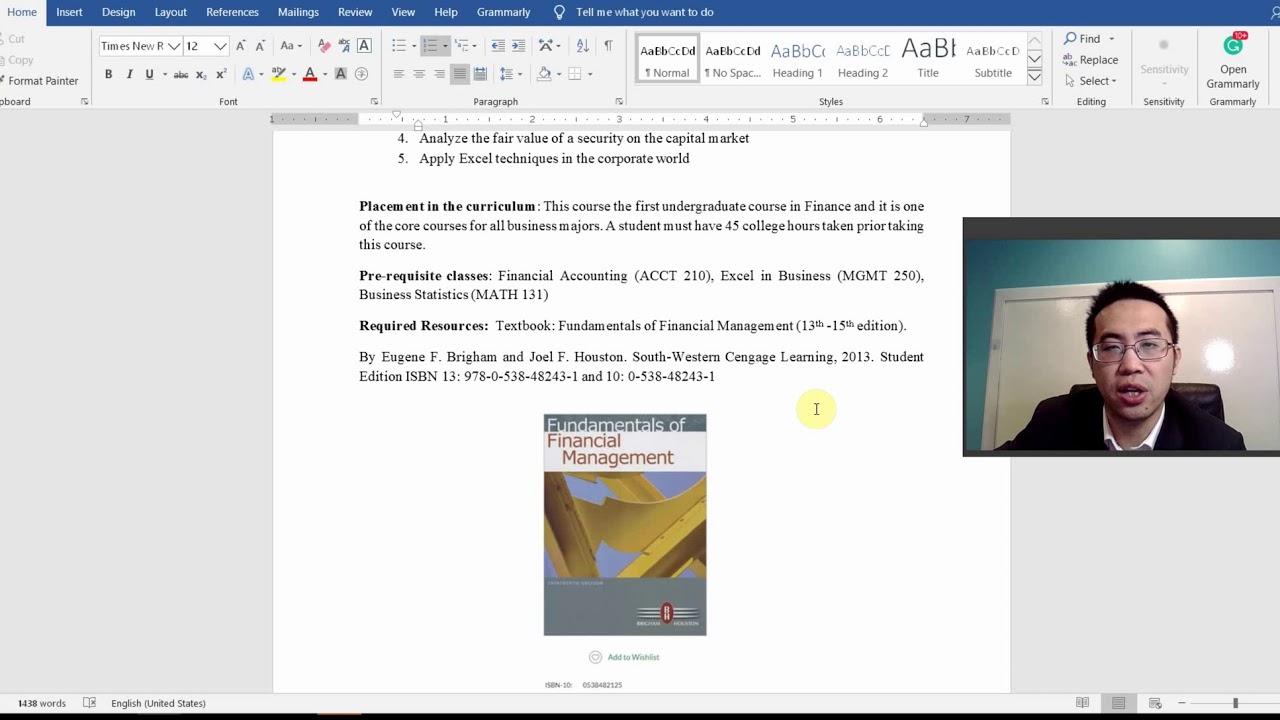Click the textbook cover image

[625, 524]
